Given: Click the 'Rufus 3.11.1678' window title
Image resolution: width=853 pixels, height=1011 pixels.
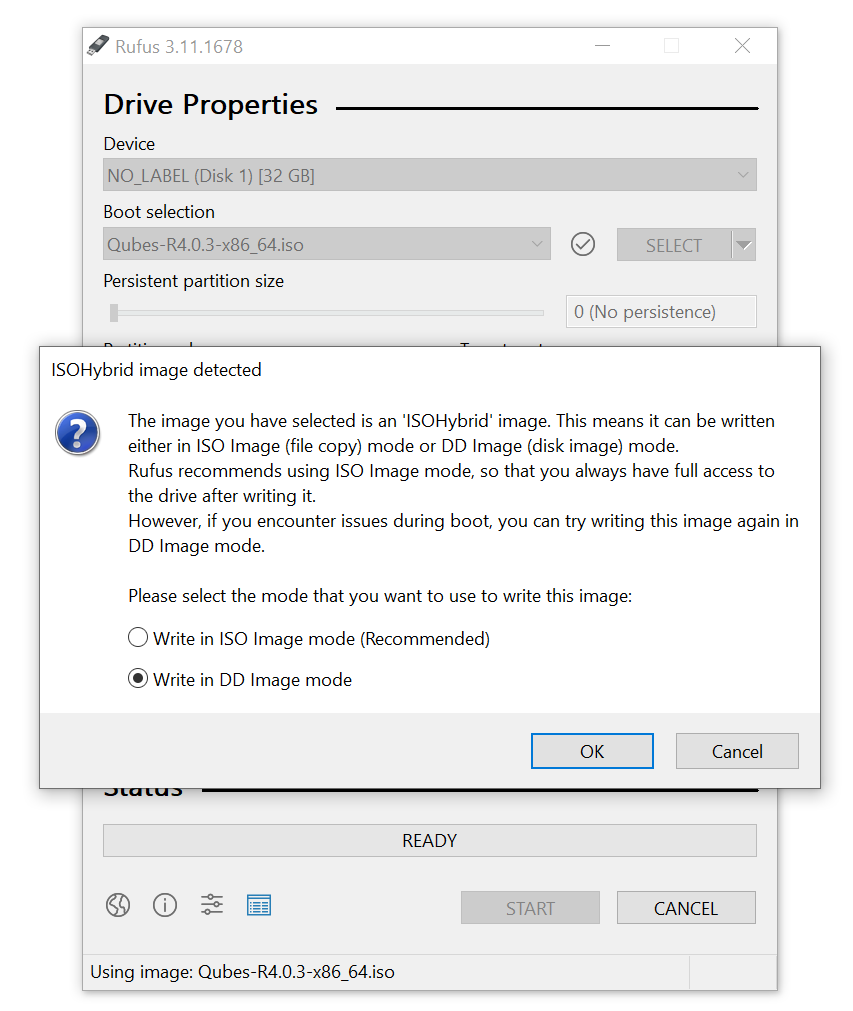Looking at the screenshot, I should pos(179,46).
